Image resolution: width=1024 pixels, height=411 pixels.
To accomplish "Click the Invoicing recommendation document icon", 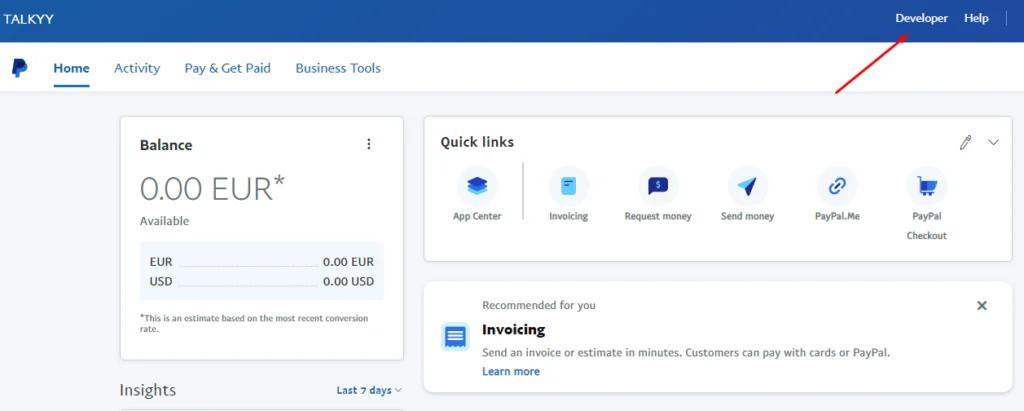I will click(455, 337).
